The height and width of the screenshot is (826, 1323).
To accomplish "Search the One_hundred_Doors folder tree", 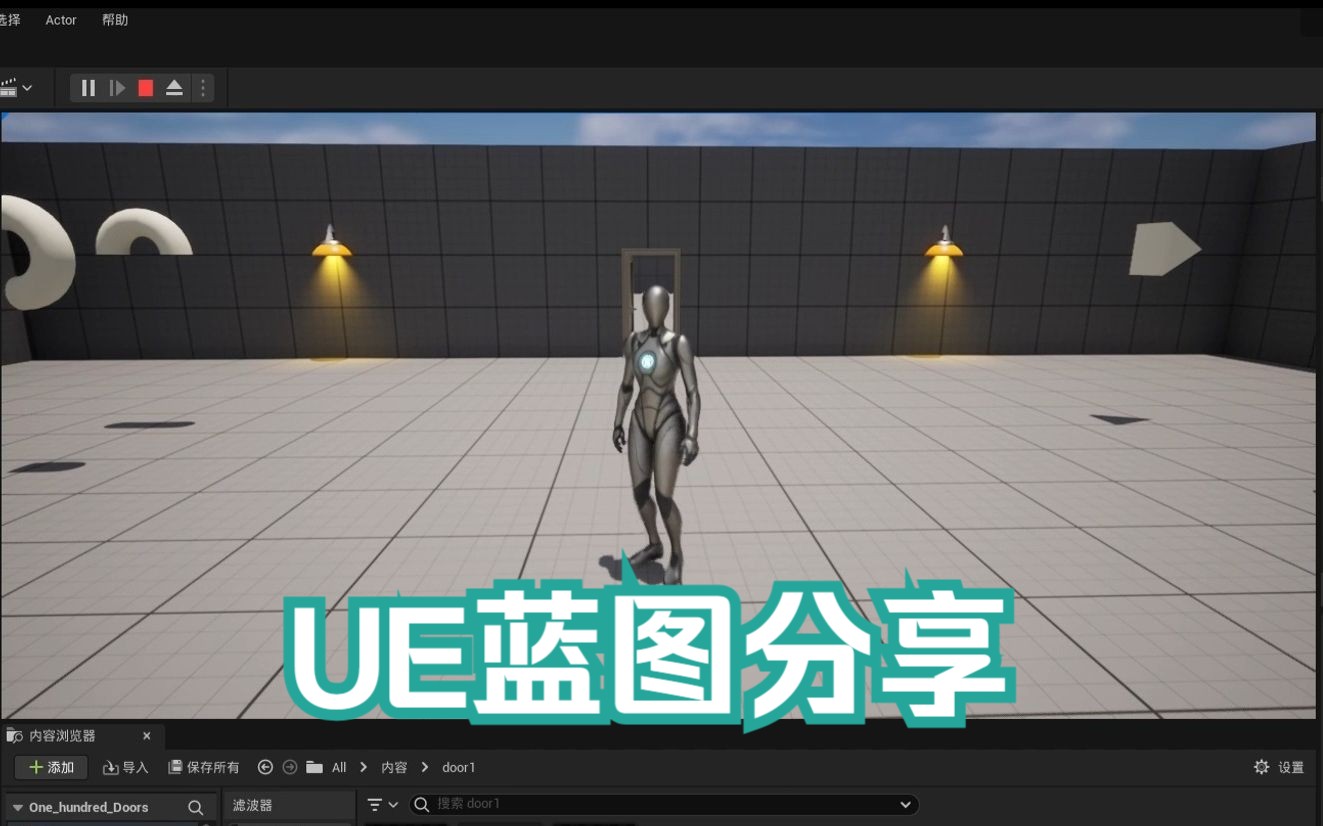I will tap(195, 808).
